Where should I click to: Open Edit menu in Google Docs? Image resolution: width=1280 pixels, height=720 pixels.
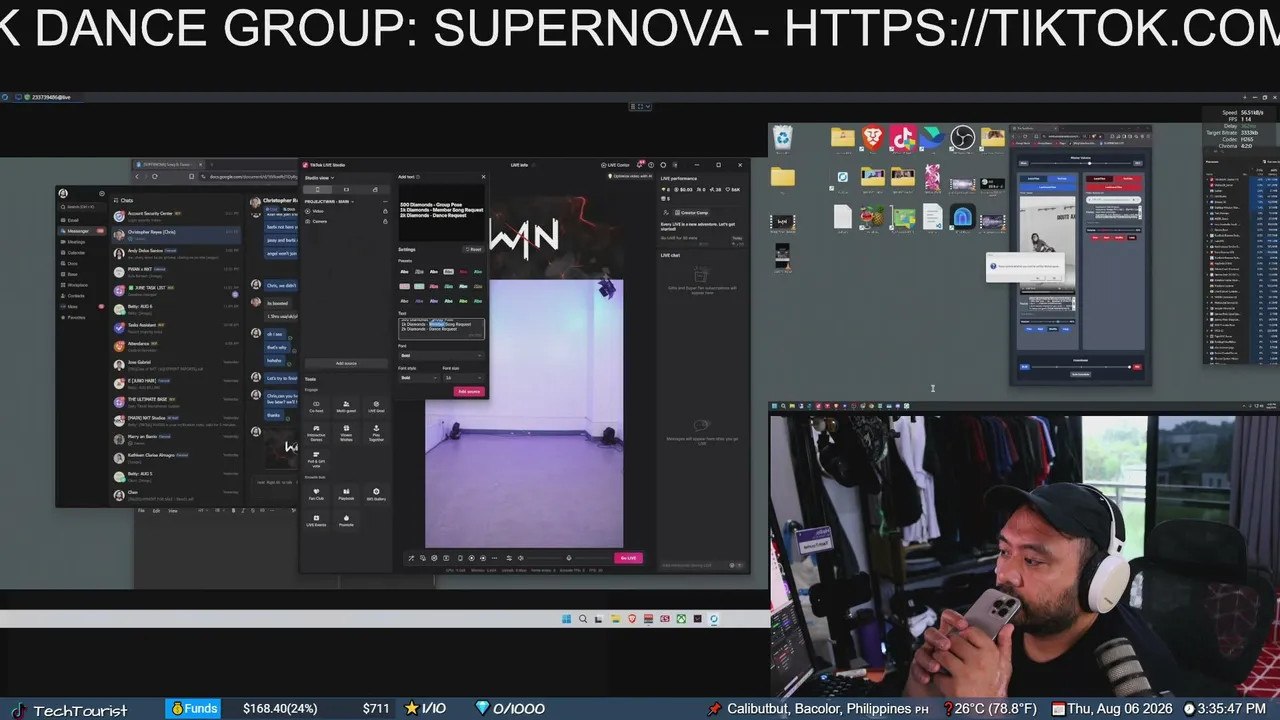(156, 511)
